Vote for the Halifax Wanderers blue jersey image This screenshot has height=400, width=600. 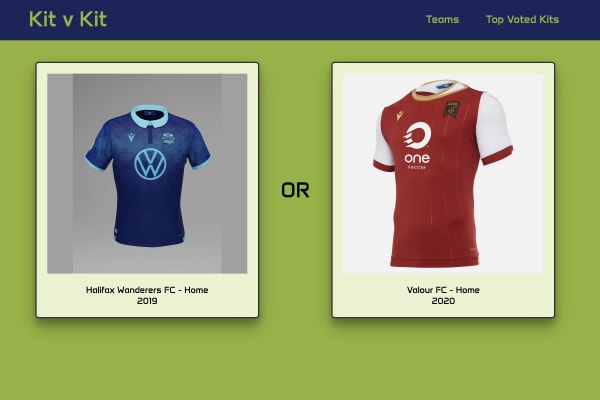(x=147, y=174)
